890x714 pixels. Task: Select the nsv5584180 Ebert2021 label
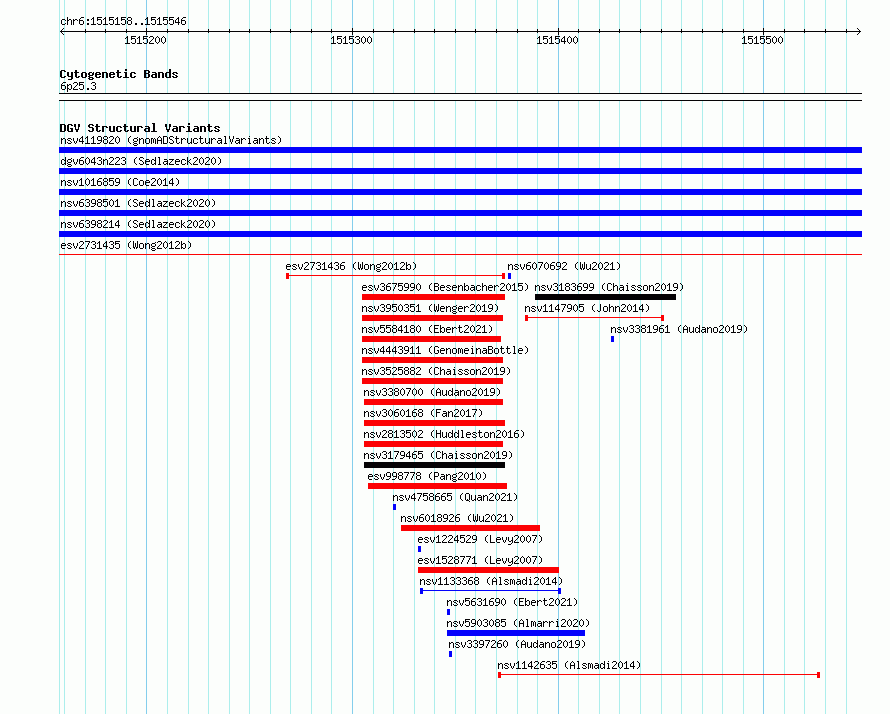tap(427, 329)
